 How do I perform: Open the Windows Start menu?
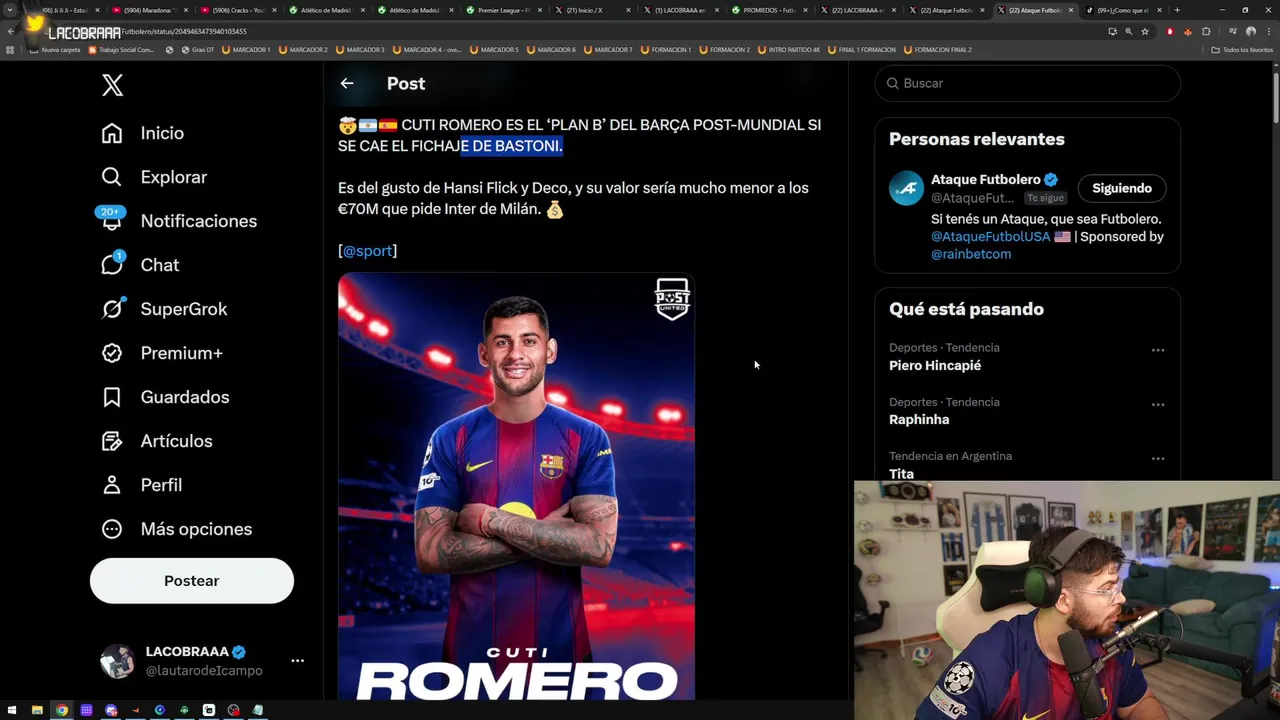pos(12,710)
